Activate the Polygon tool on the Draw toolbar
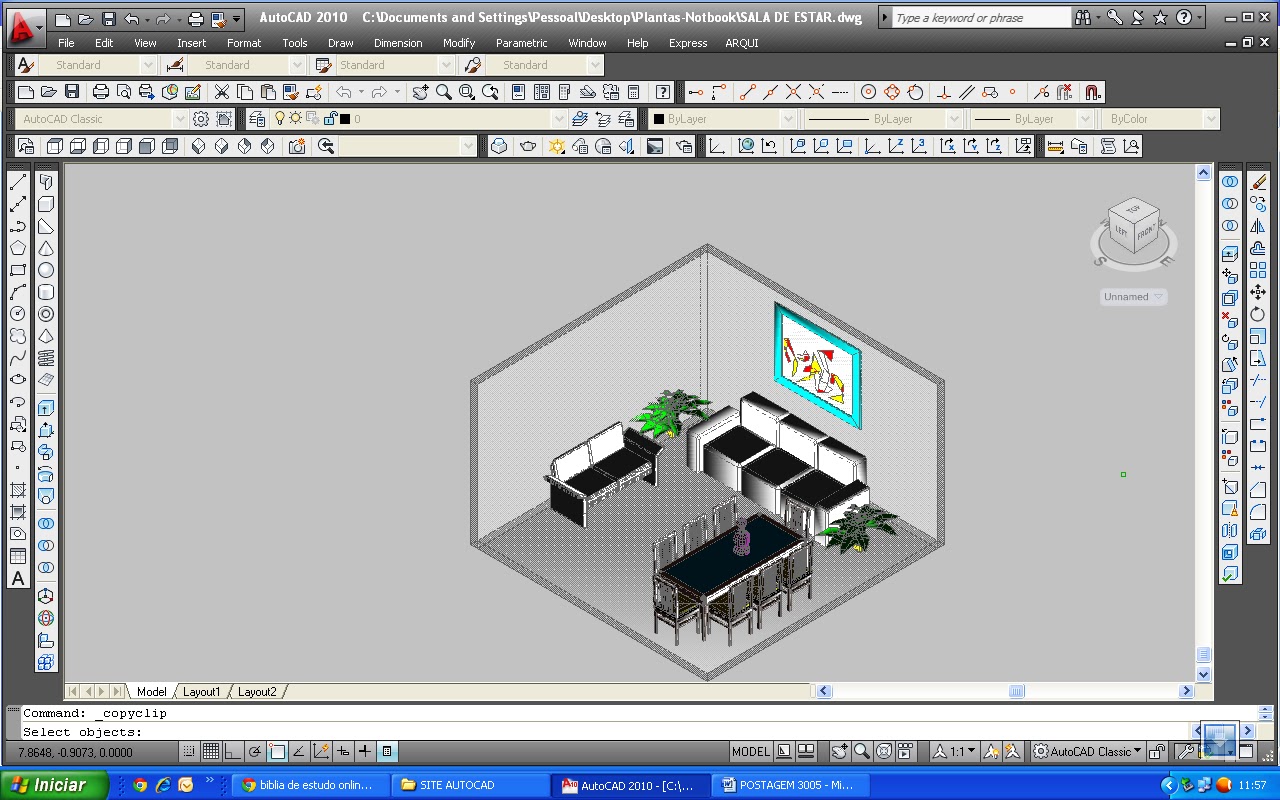1280x800 pixels. (x=17, y=248)
